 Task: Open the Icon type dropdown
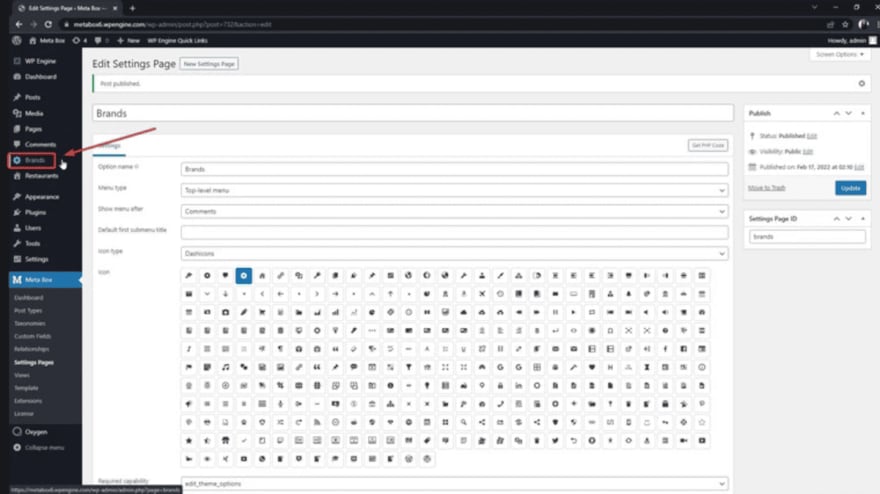pyautogui.click(x=455, y=254)
